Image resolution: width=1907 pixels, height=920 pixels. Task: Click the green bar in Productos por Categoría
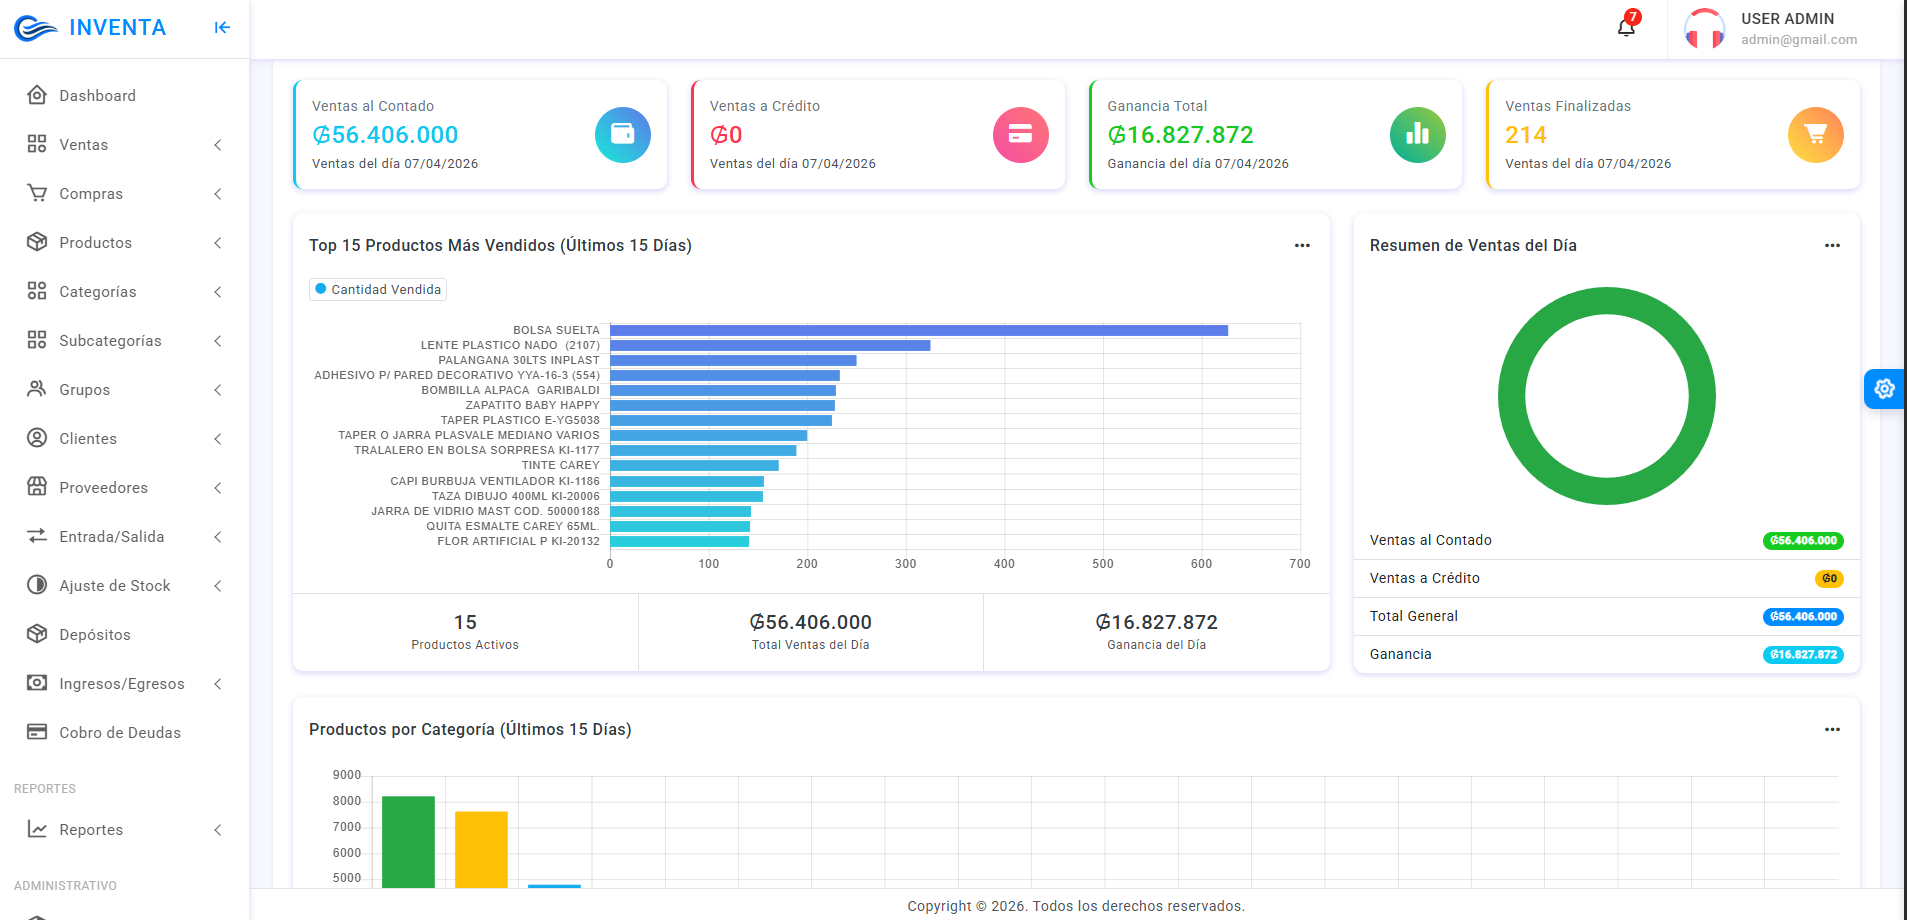coord(408,842)
